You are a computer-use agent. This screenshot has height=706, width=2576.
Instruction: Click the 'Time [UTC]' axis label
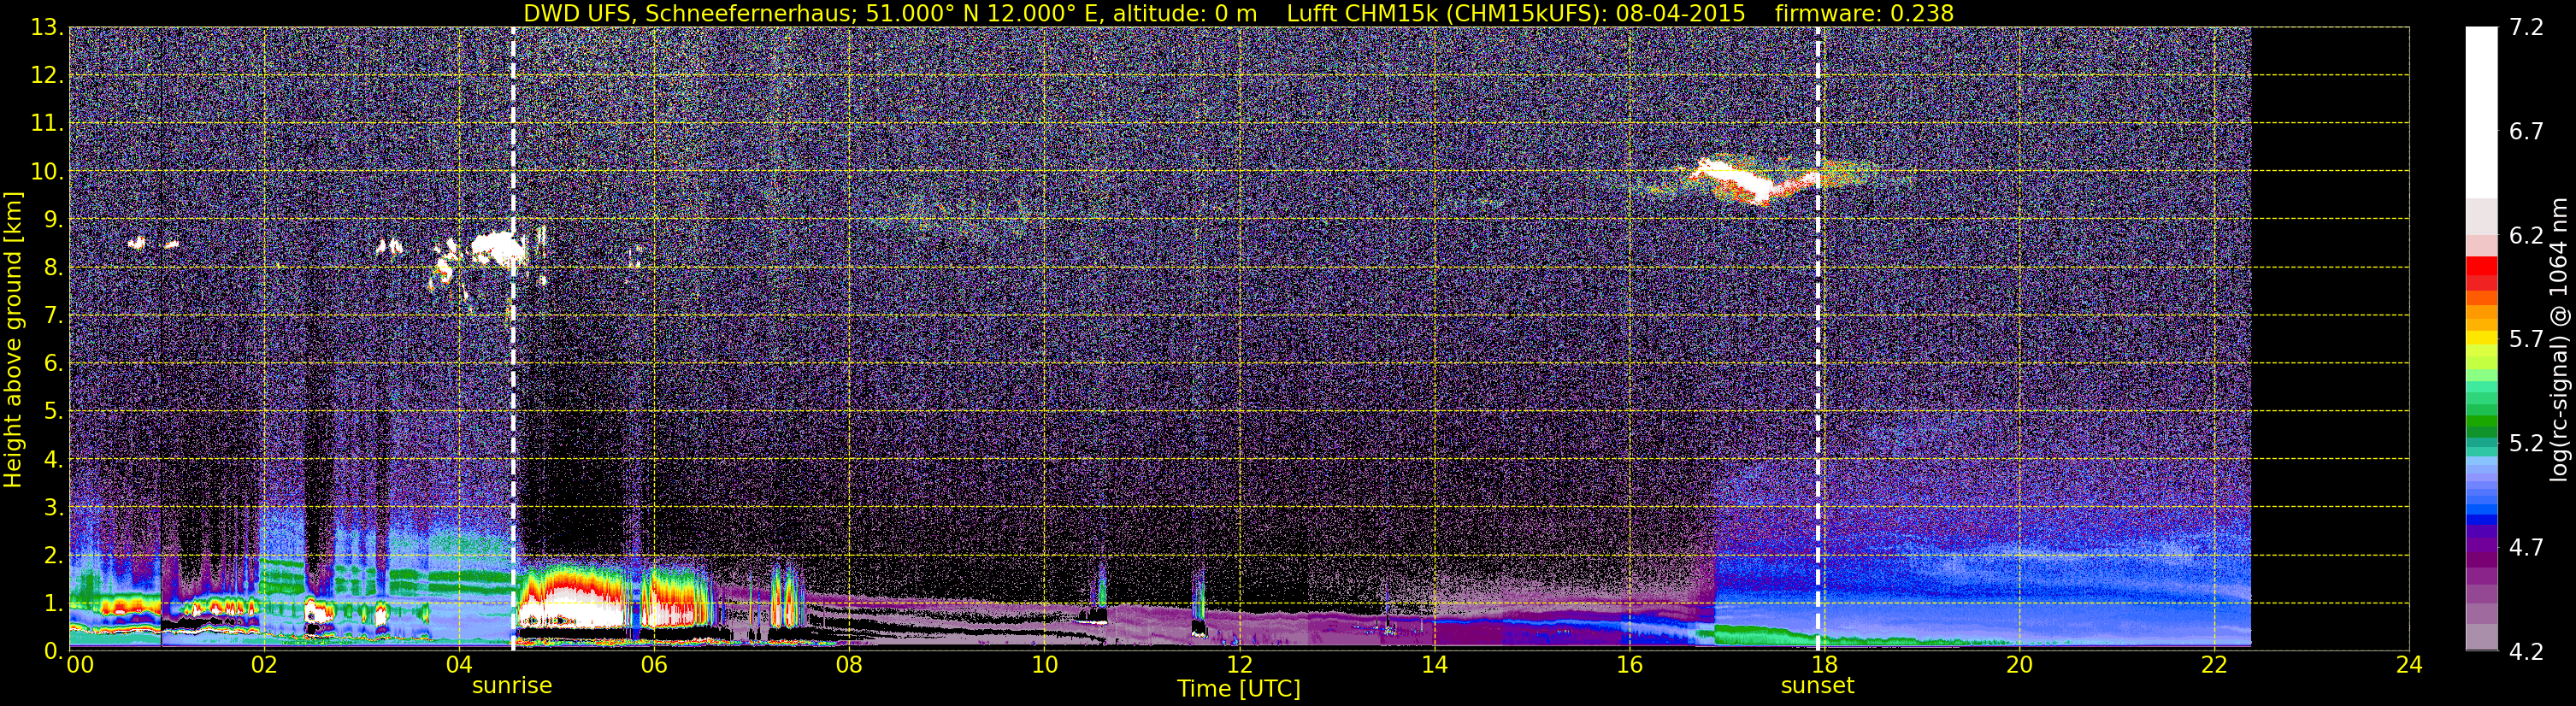(1239, 689)
